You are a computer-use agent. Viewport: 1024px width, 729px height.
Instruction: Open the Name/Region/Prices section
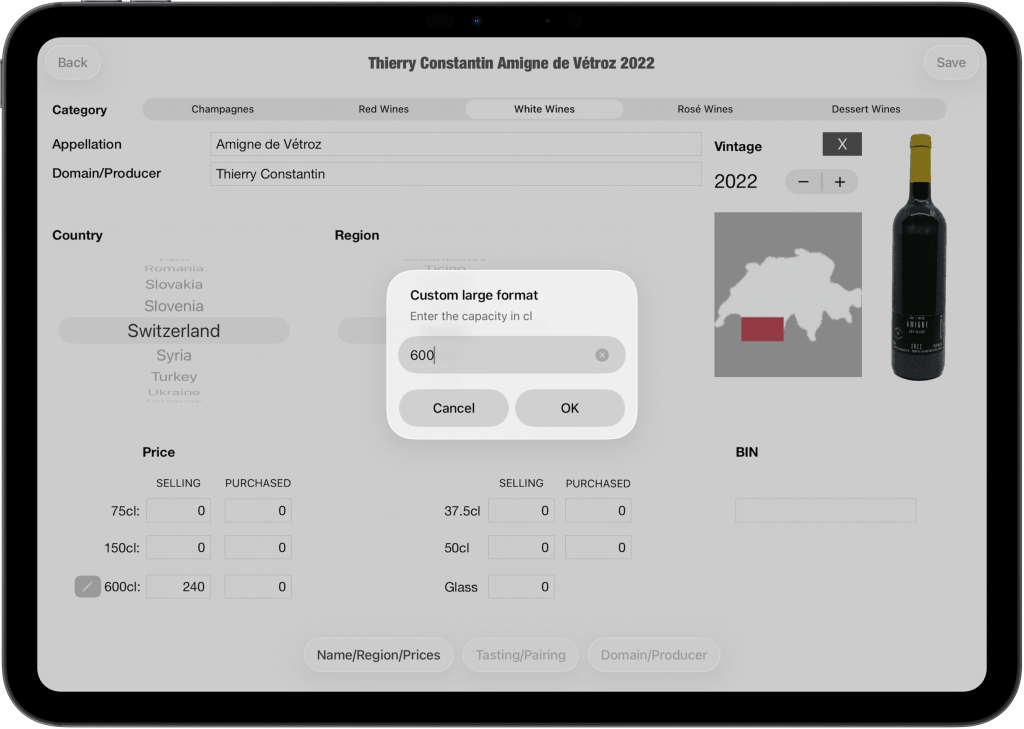point(379,655)
